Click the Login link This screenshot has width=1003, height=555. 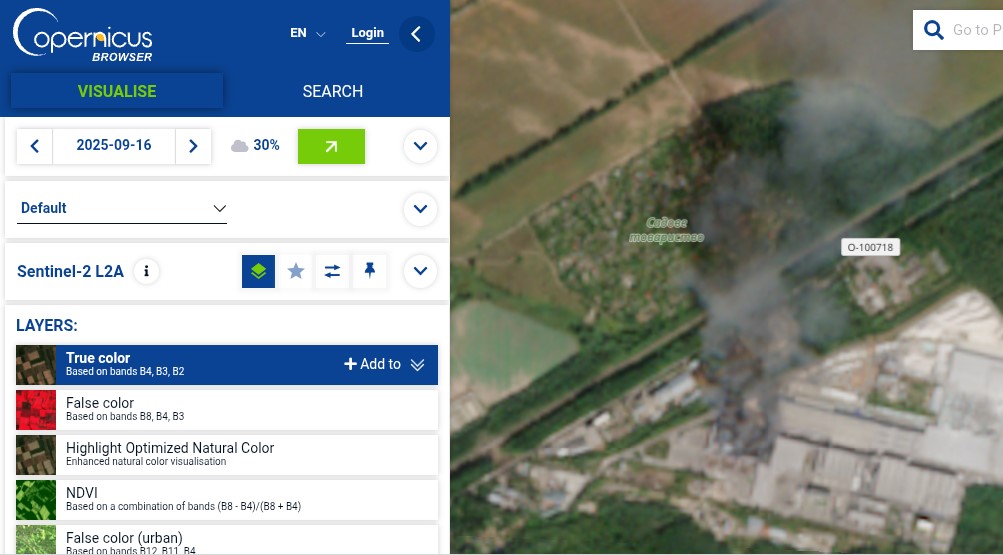pos(367,33)
